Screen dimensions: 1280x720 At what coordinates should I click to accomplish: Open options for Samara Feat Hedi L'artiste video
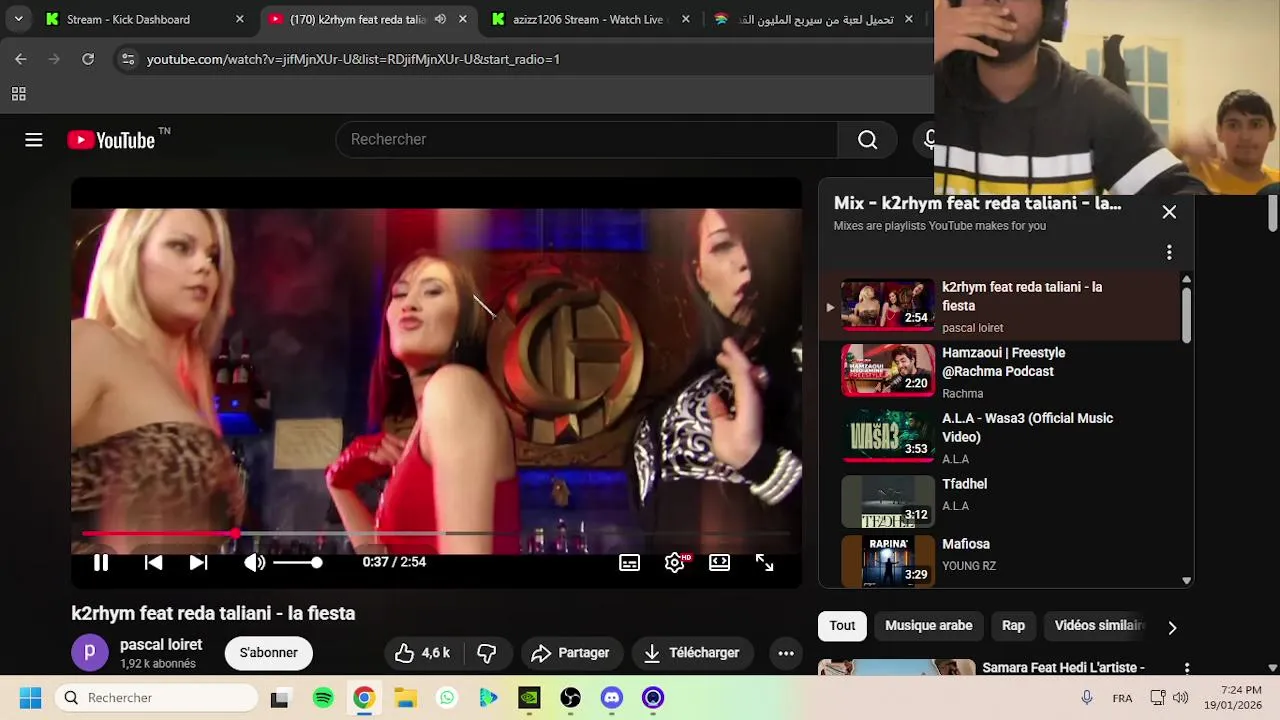[1187, 668]
